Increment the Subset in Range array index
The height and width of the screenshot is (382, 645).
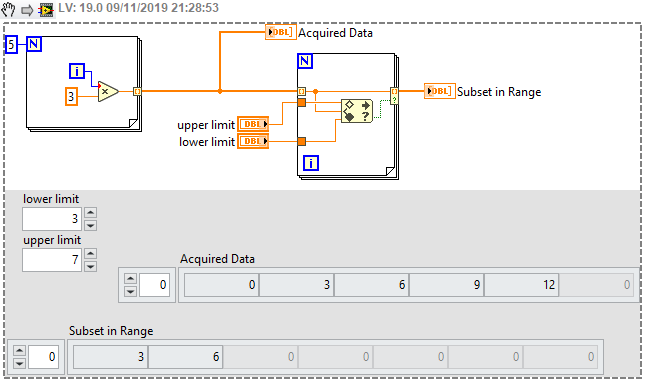click(x=19, y=351)
